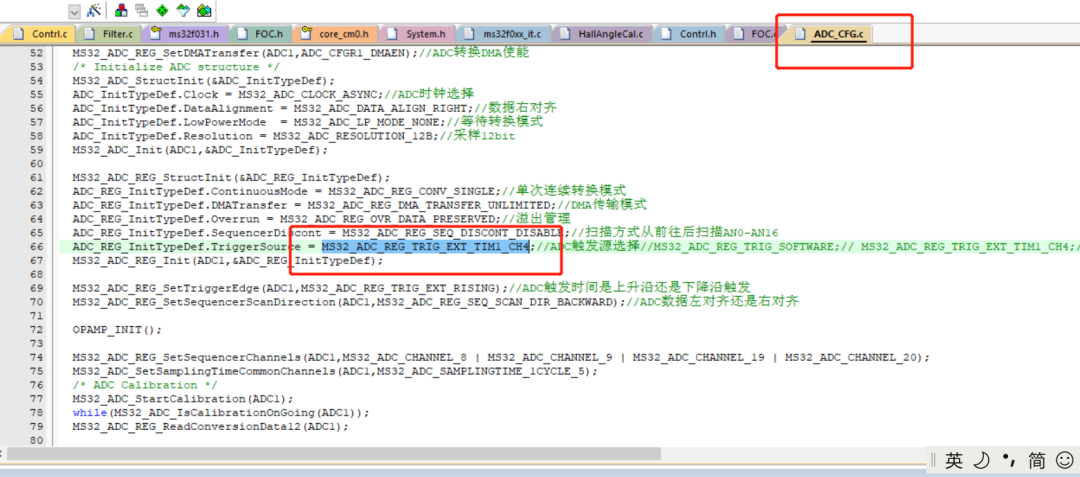Select the active ADC_CFG.c tab
The width and height of the screenshot is (1080, 477).
pyautogui.click(x=829, y=34)
